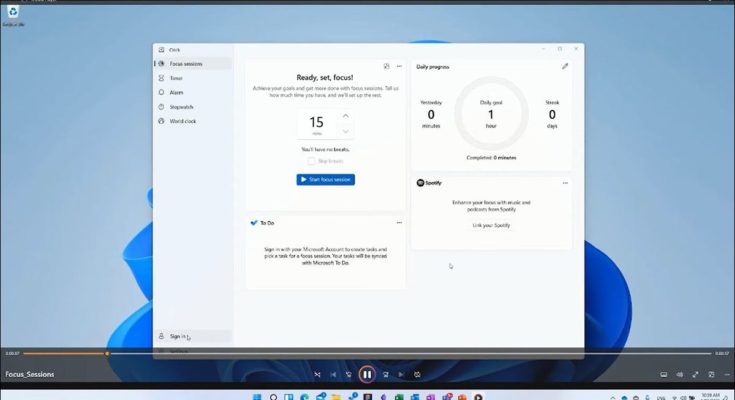735x400 pixels.
Task: Decrease focus minutes with down arrow
Action: click(x=346, y=131)
